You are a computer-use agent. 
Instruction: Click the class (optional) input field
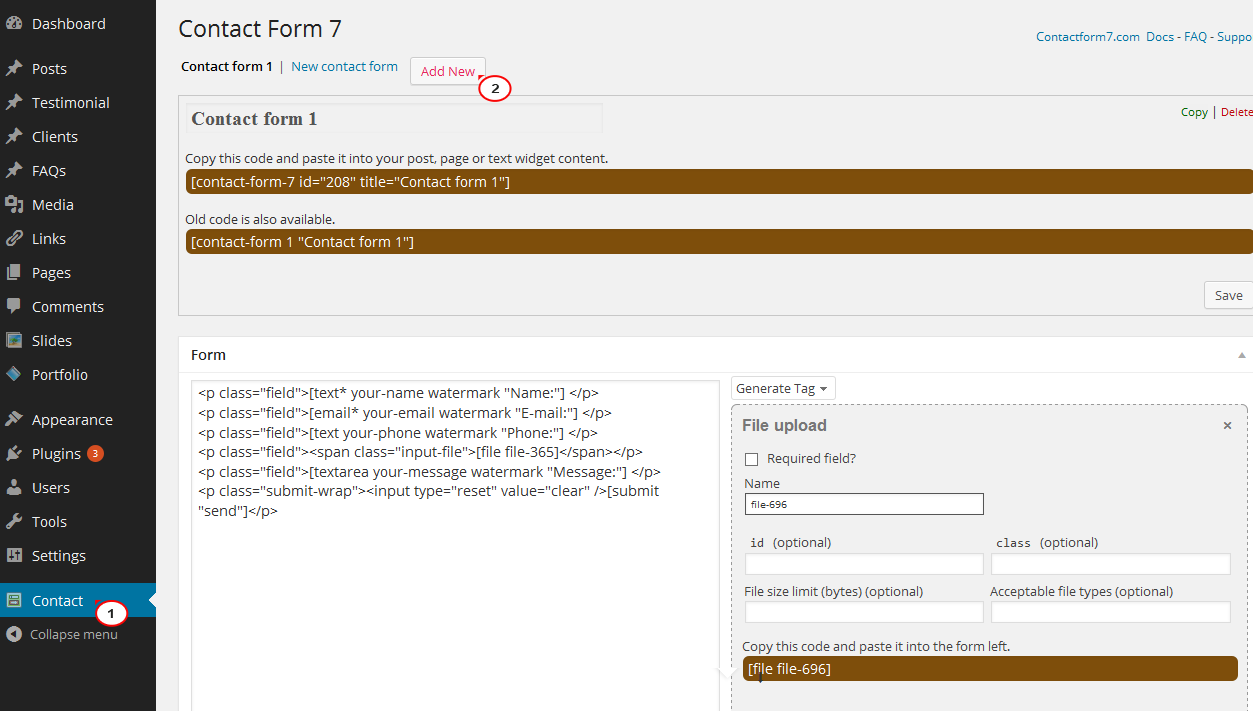[x=1110, y=564]
